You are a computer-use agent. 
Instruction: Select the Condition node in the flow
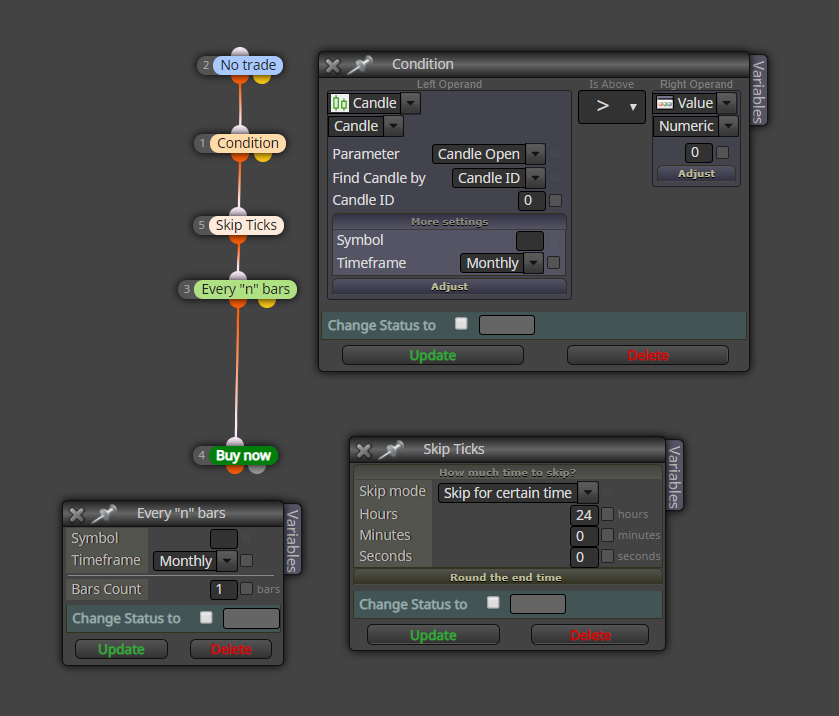coord(248,143)
